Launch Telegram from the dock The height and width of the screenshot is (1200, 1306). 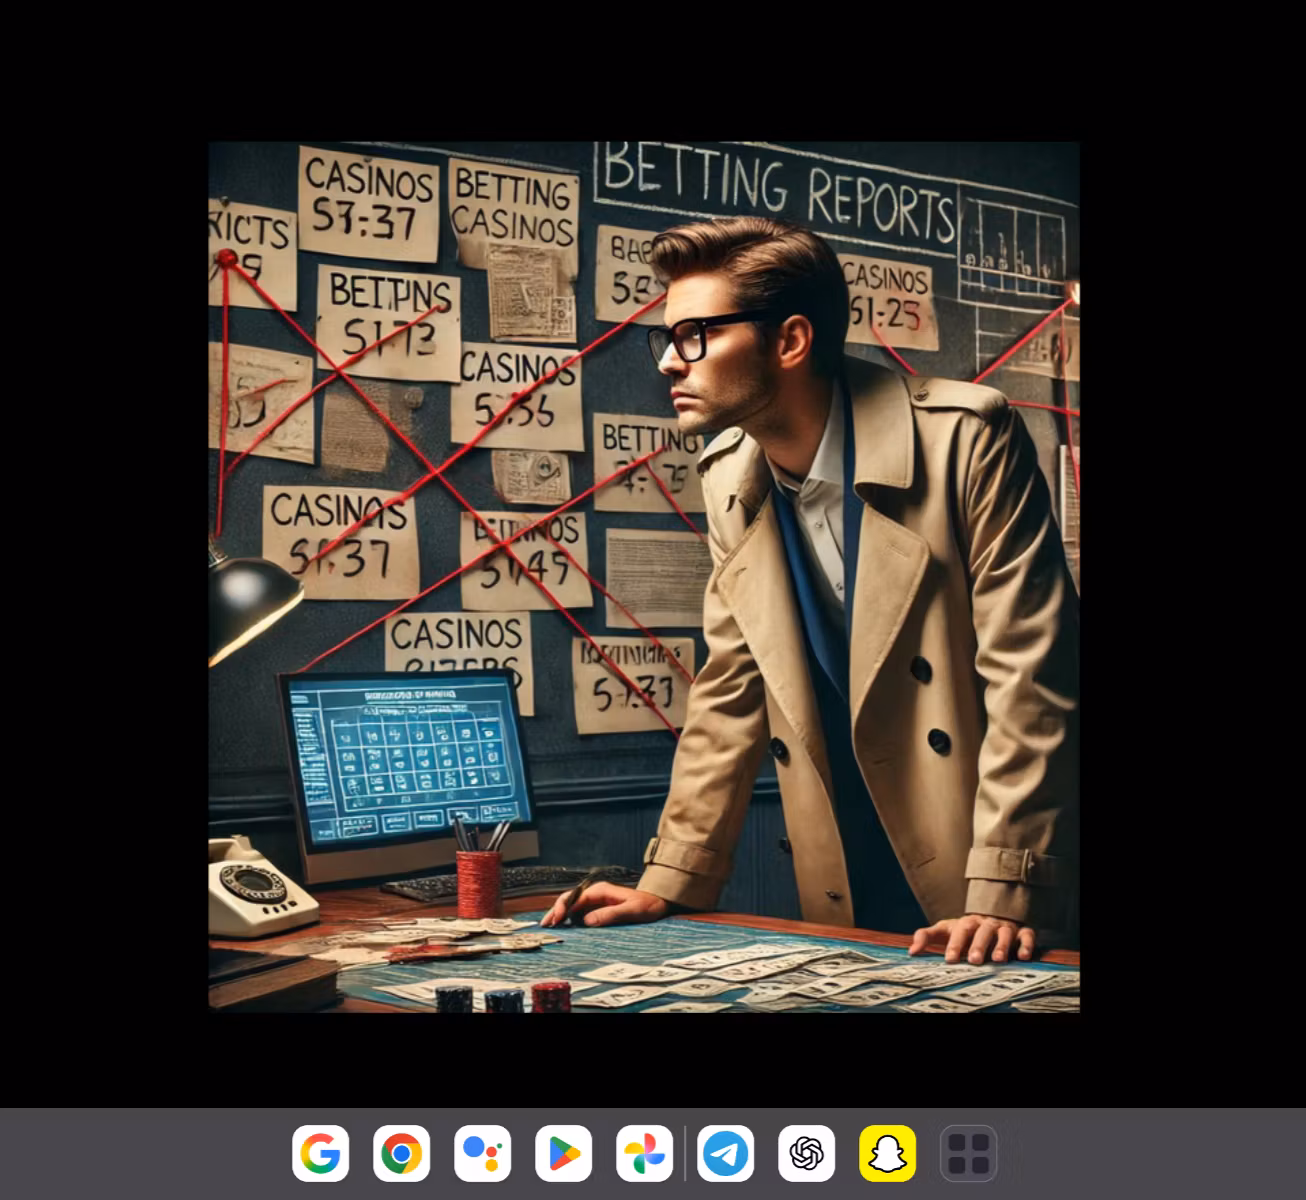point(726,1153)
